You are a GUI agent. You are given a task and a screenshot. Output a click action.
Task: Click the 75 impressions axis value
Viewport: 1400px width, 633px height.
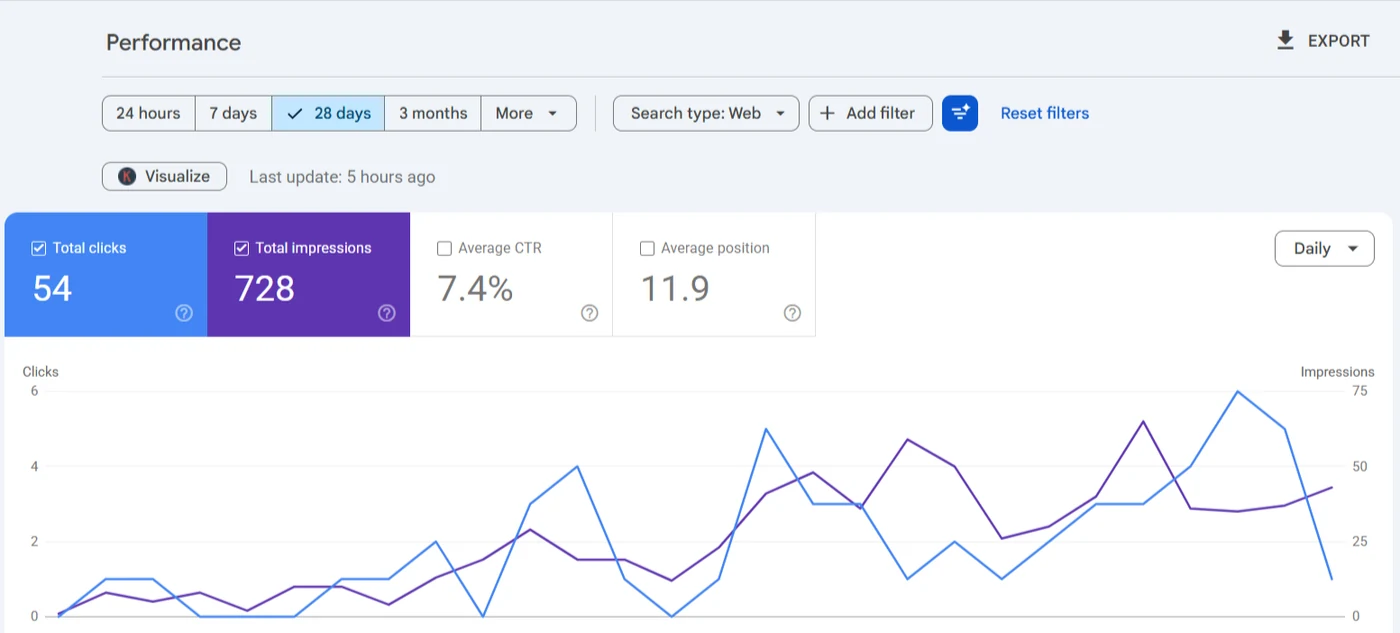click(x=1359, y=391)
